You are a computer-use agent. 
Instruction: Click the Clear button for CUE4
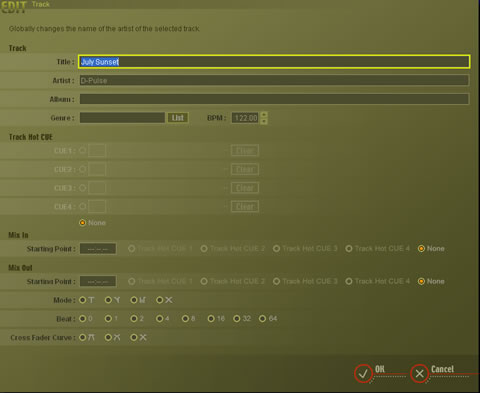point(245,207)
